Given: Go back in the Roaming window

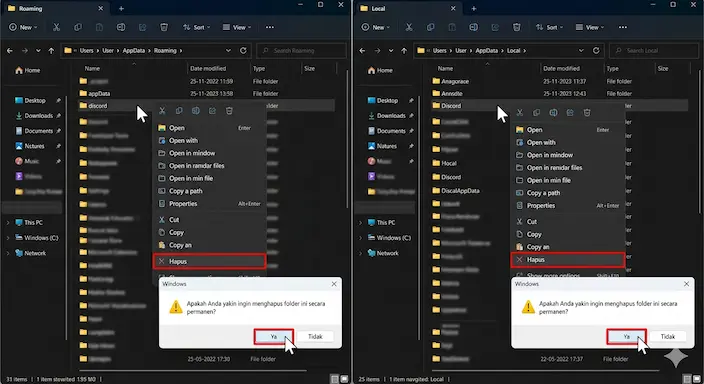Looking at the screenshot, I should click(10, 51).
